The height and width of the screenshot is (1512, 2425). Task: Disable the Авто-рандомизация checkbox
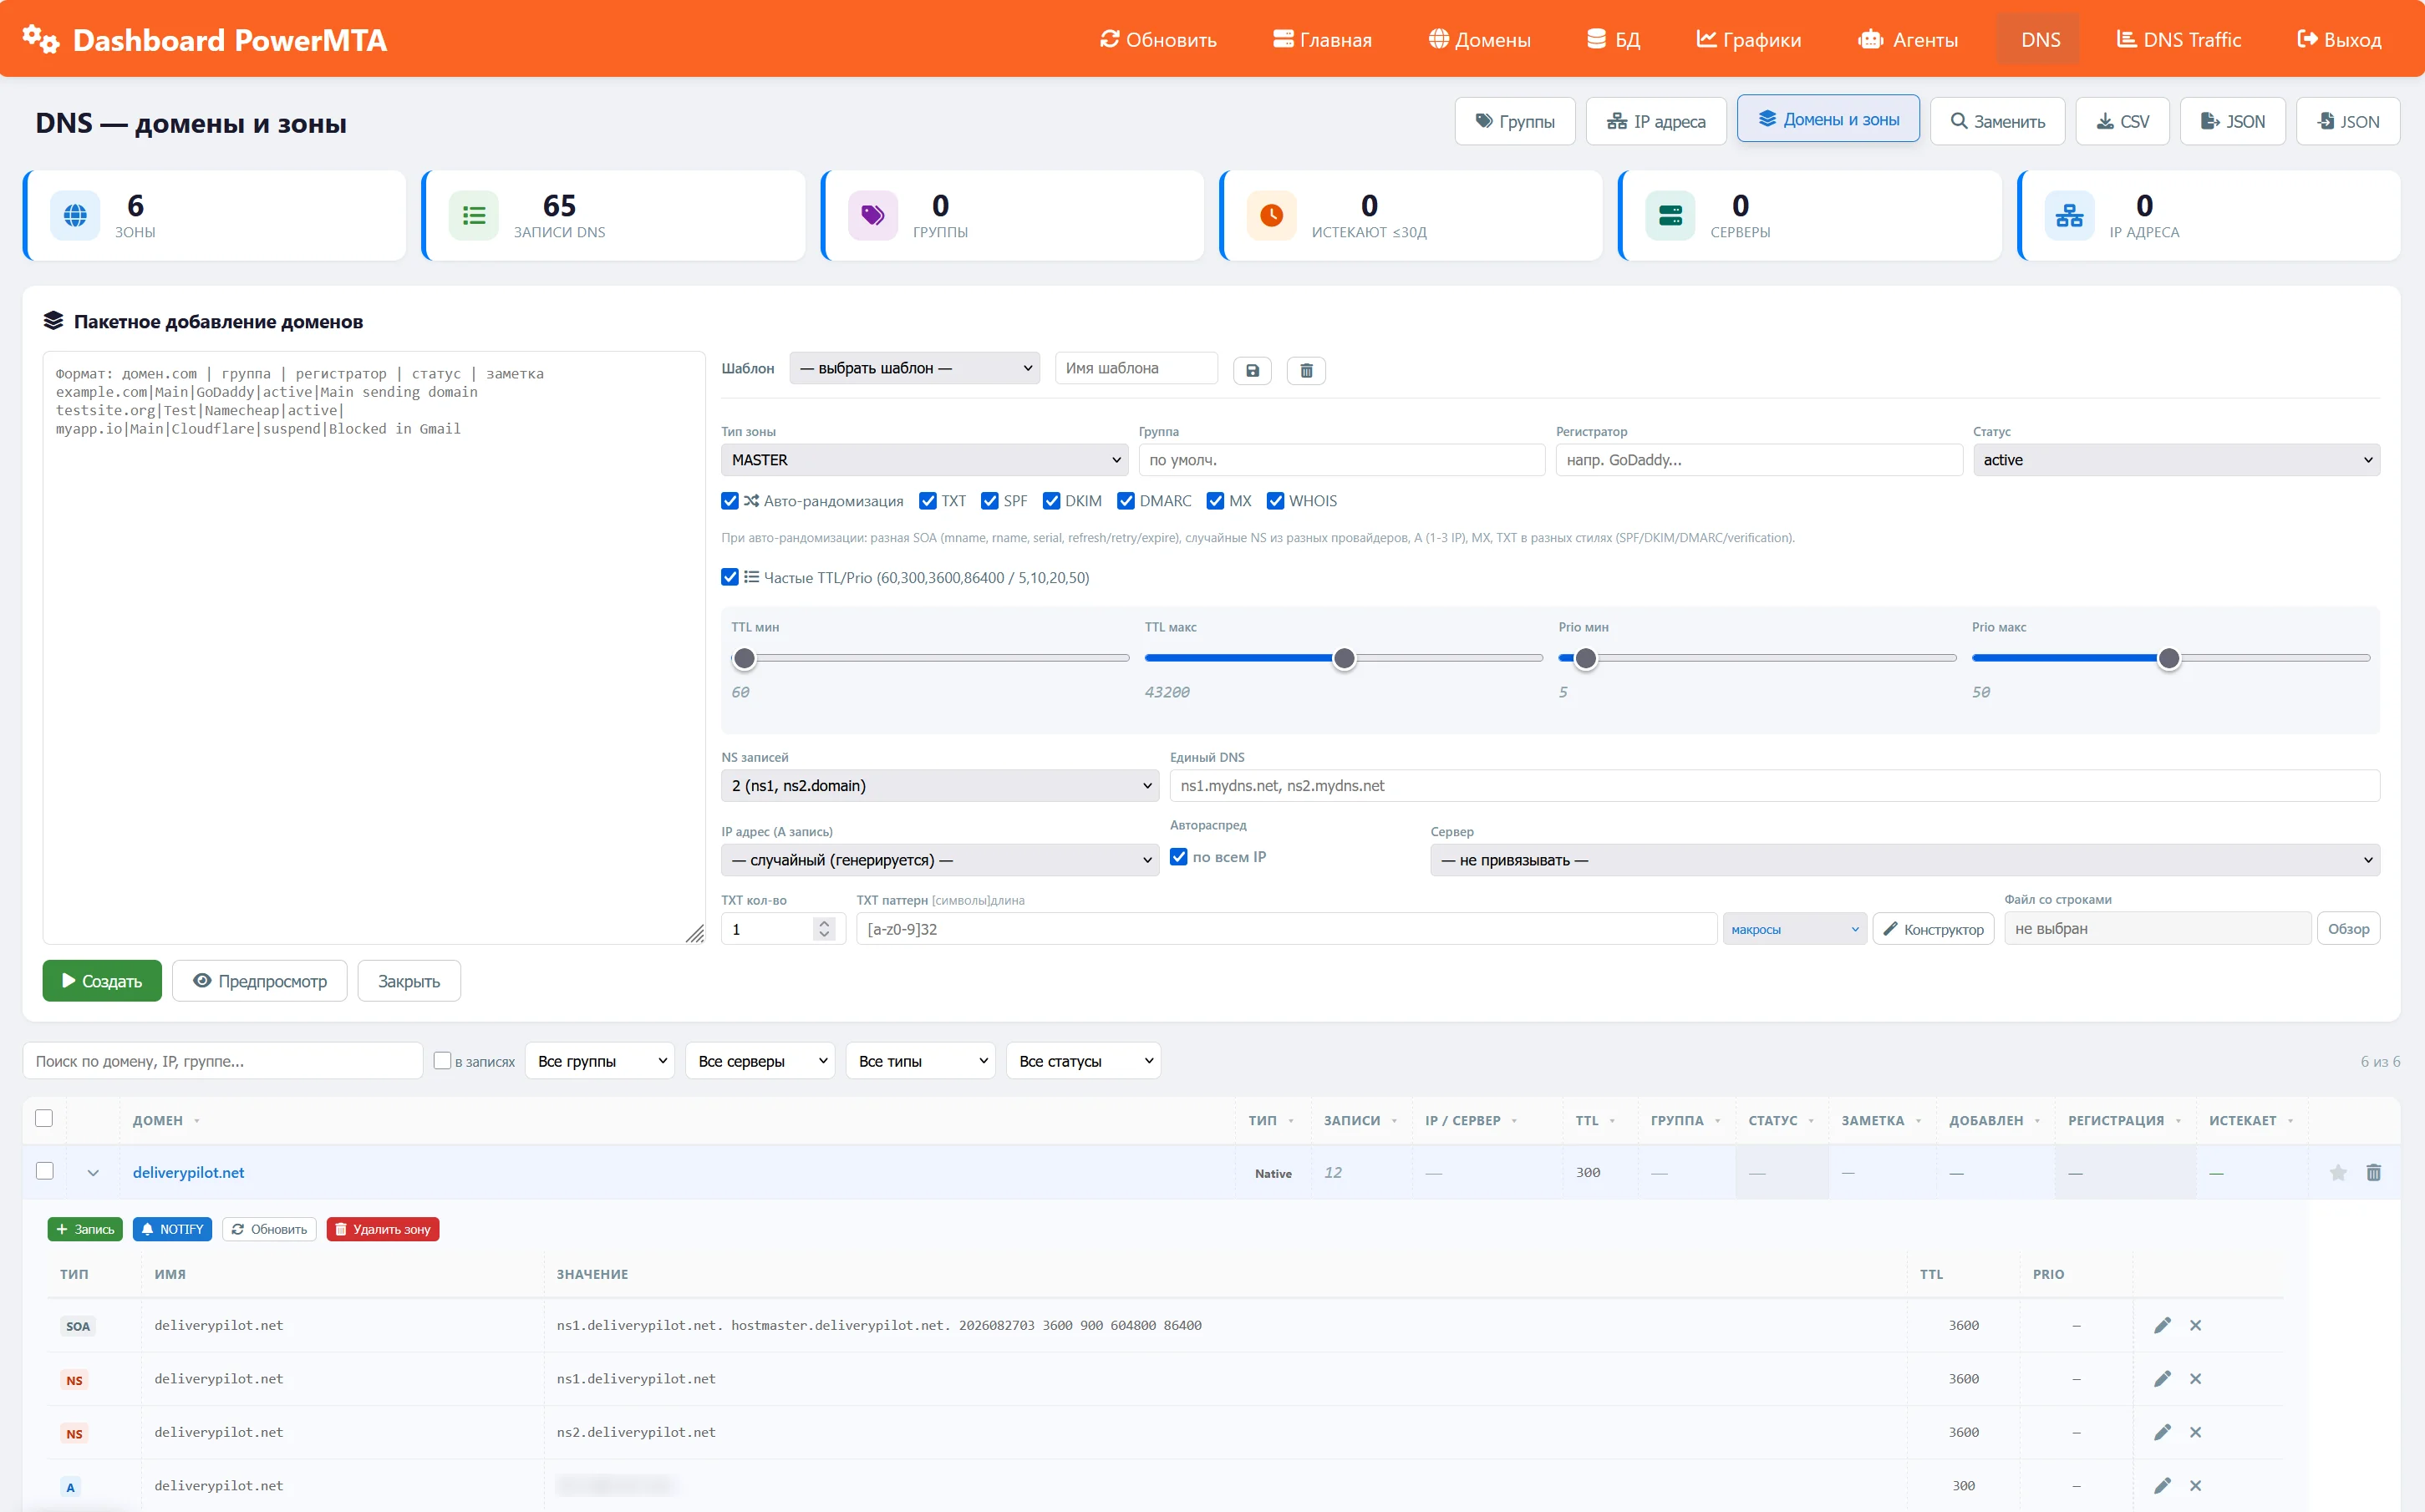click(730, 501)
